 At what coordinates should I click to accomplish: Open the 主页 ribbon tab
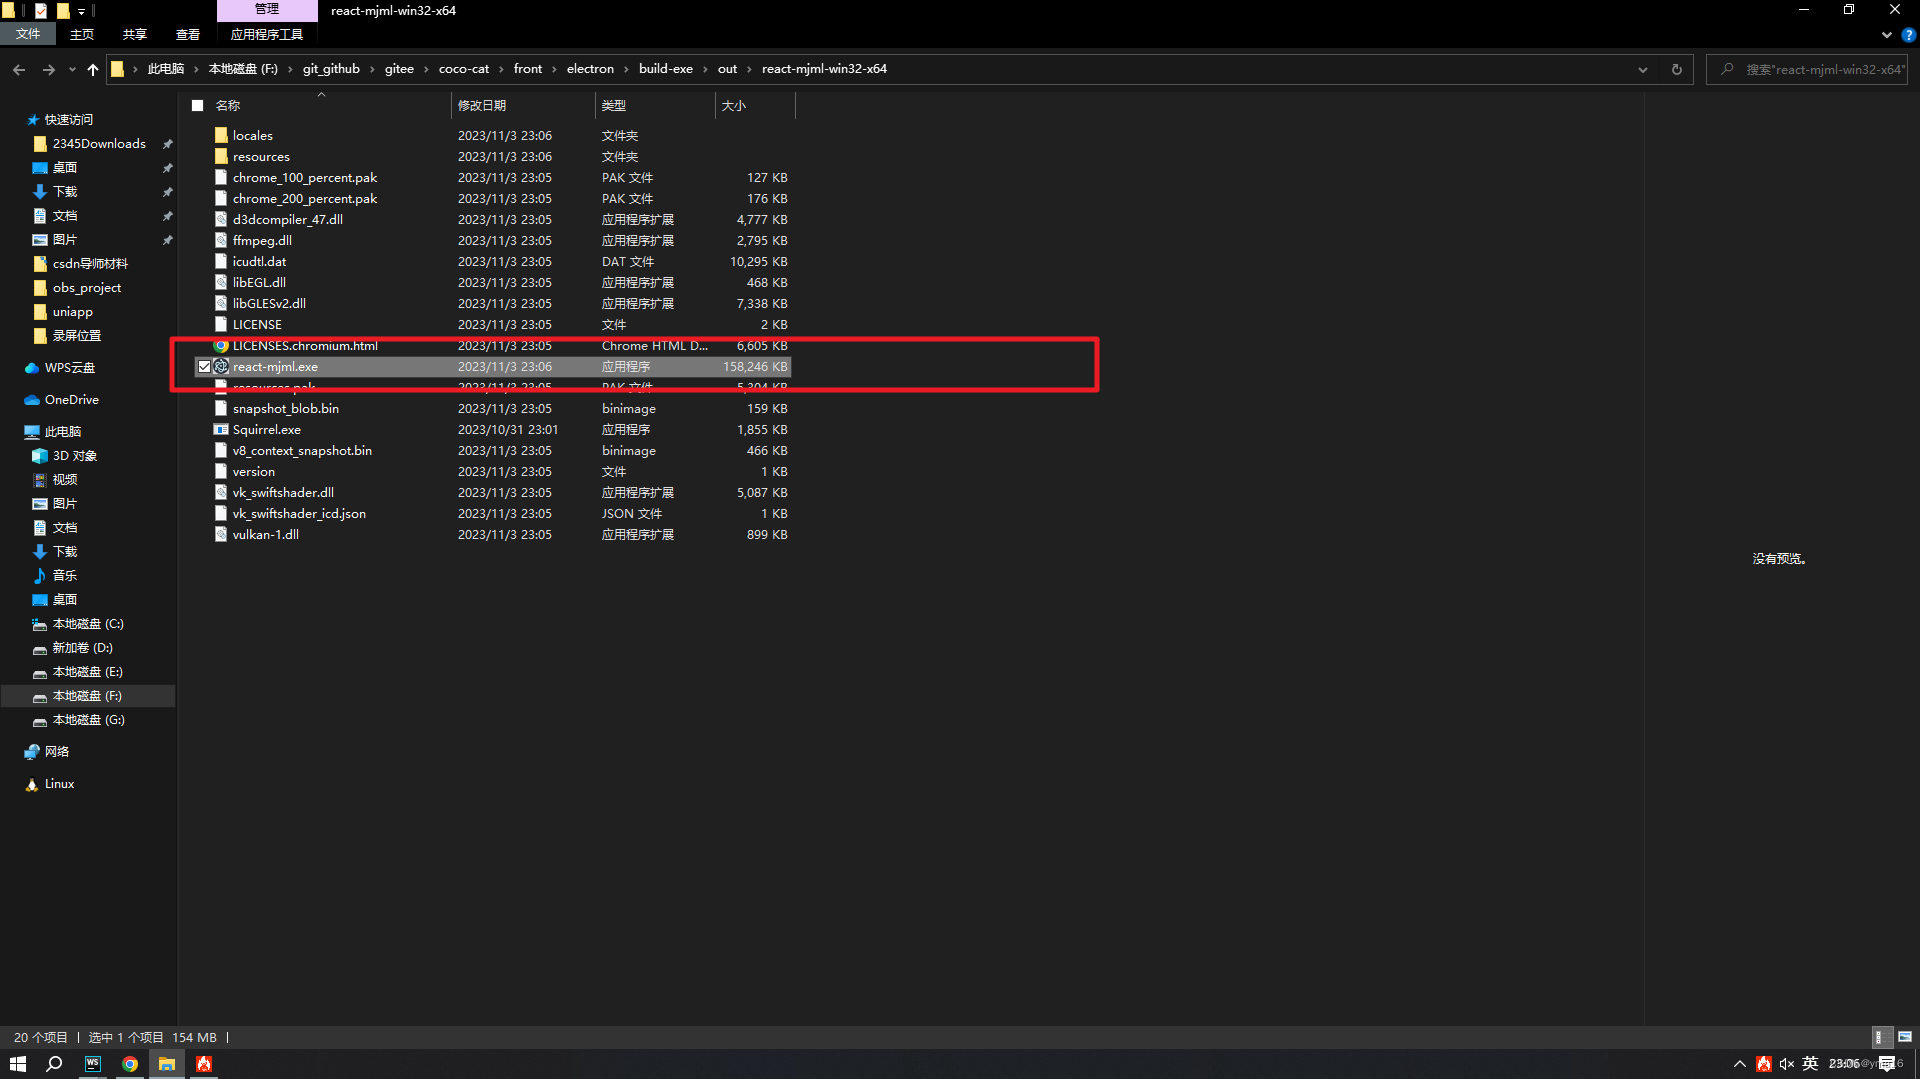[82, 34]
